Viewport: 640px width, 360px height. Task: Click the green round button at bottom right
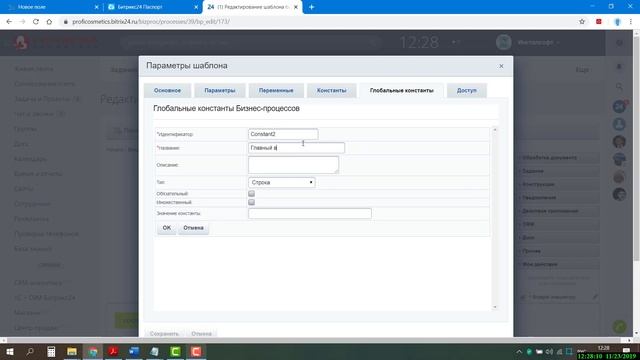click(619, 326)
